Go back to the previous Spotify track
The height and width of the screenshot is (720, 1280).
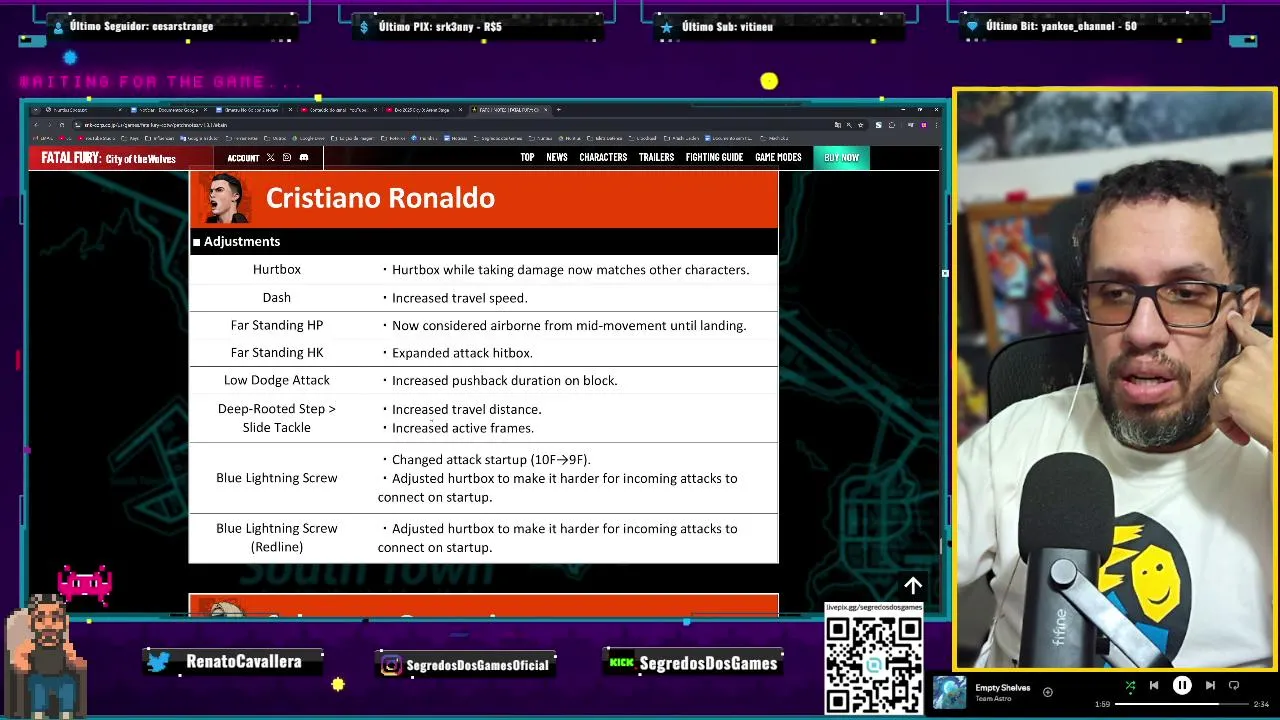(x=1153, y=685)
